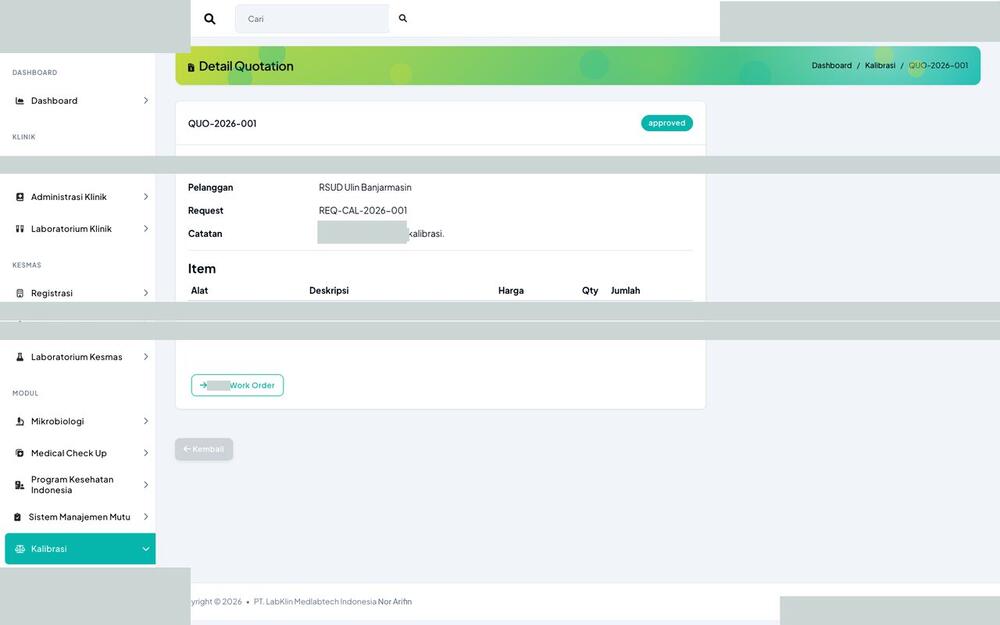The width and height of the screenshot is (1000, 625).
Task: Click the Laboratorium Kesmas flask icon
Action: point(20,357)
